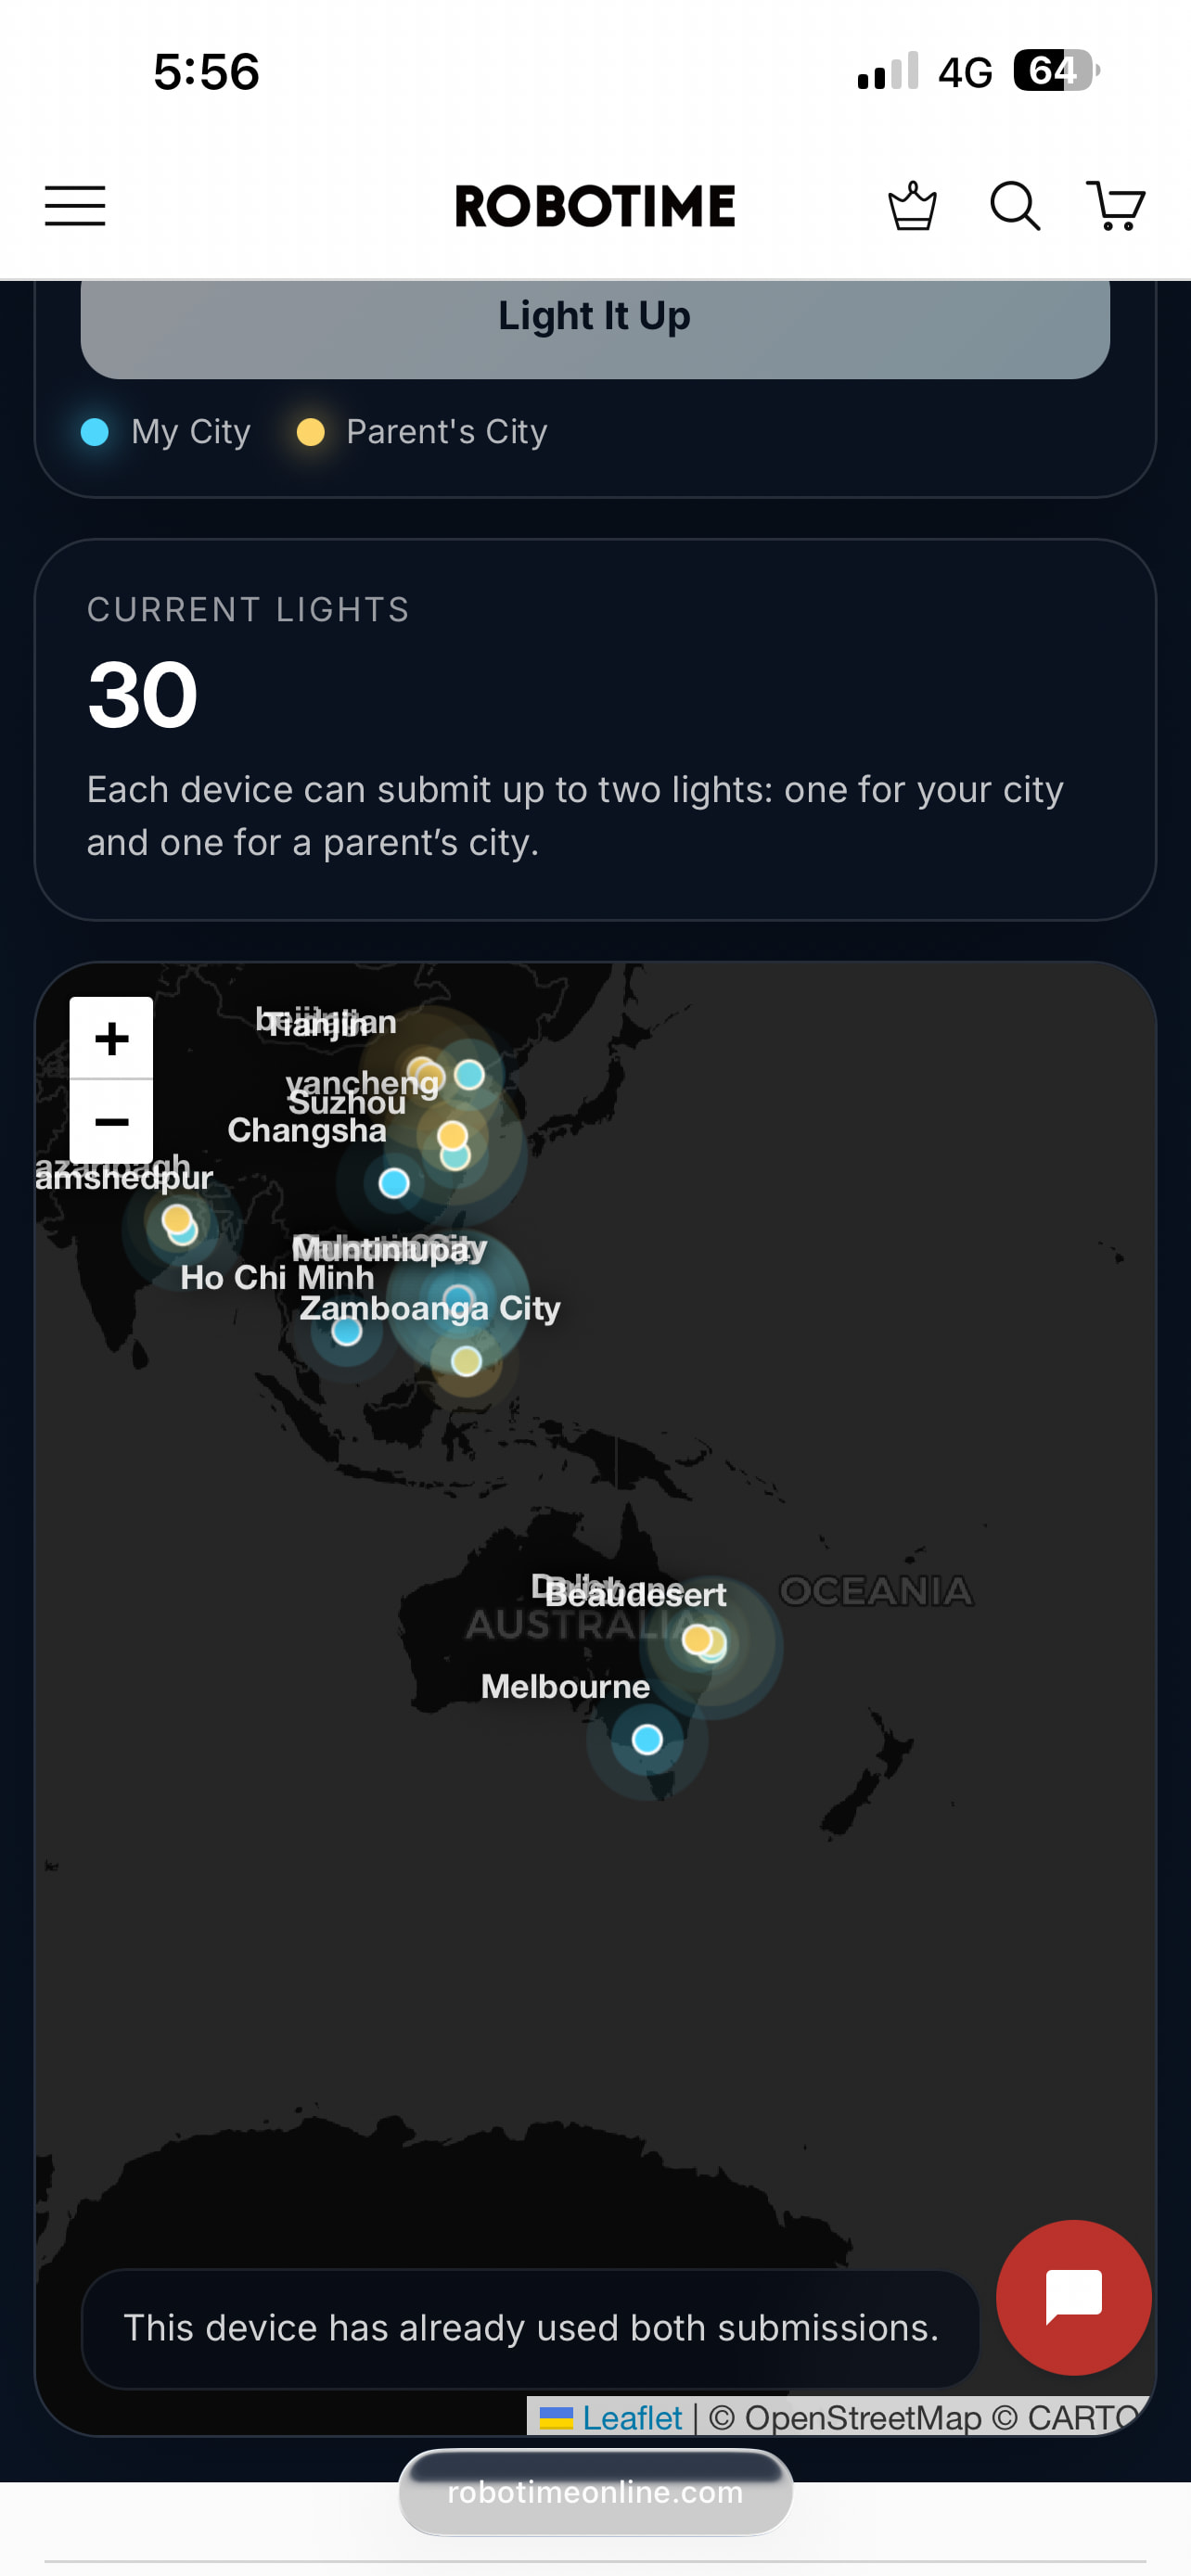Image resolution: width=1191 pixels, height=2576 pixels.
Task: Tap the crown membership icon
Action: [x=912, y=206]
